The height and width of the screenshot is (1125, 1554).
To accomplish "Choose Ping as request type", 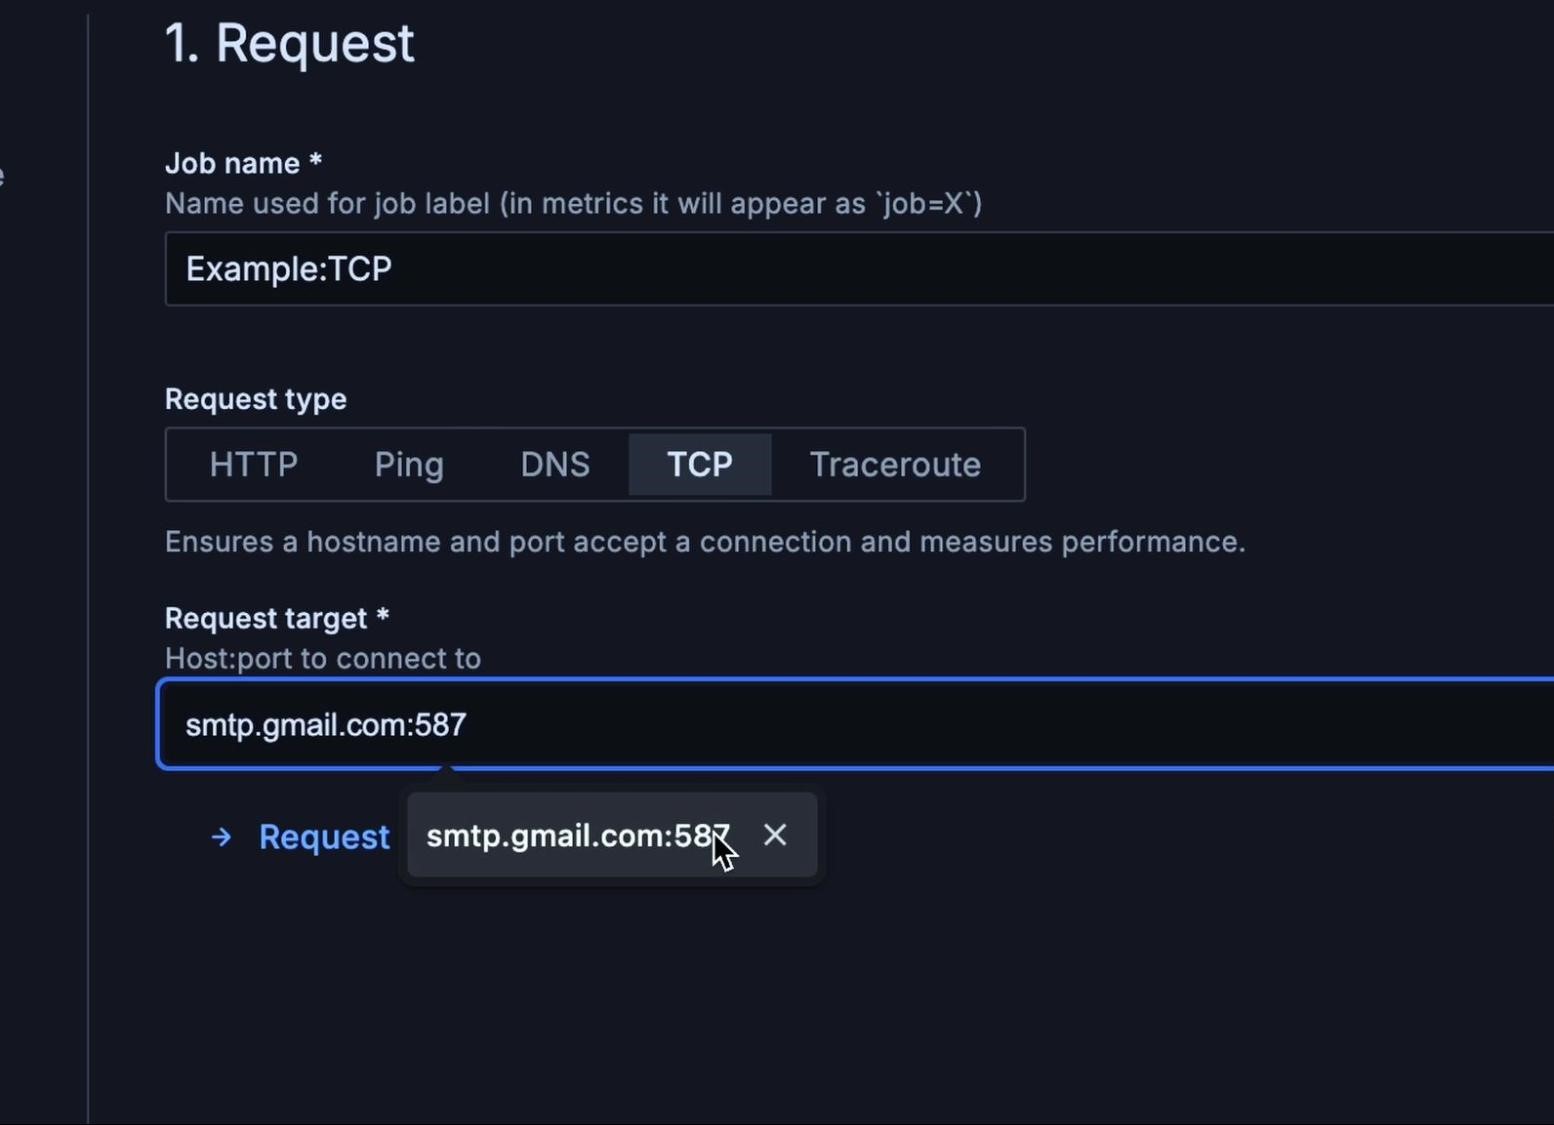I will [408, 465].
